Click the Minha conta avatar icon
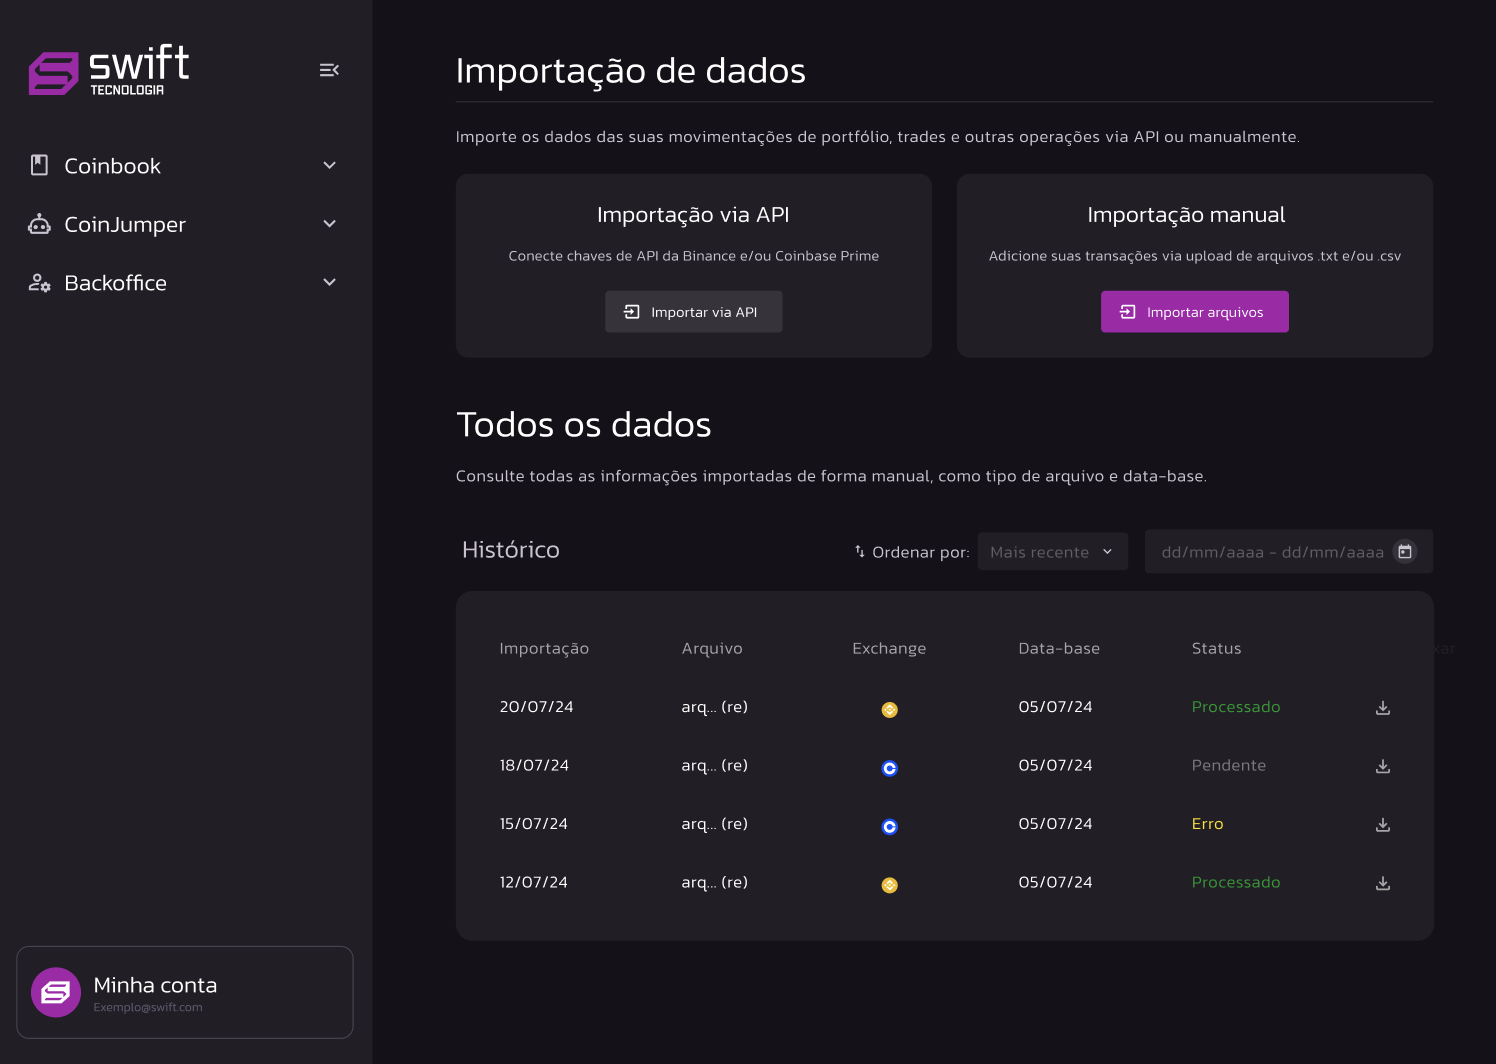This screenshot has width=1496, height=1064. [56, 992]
